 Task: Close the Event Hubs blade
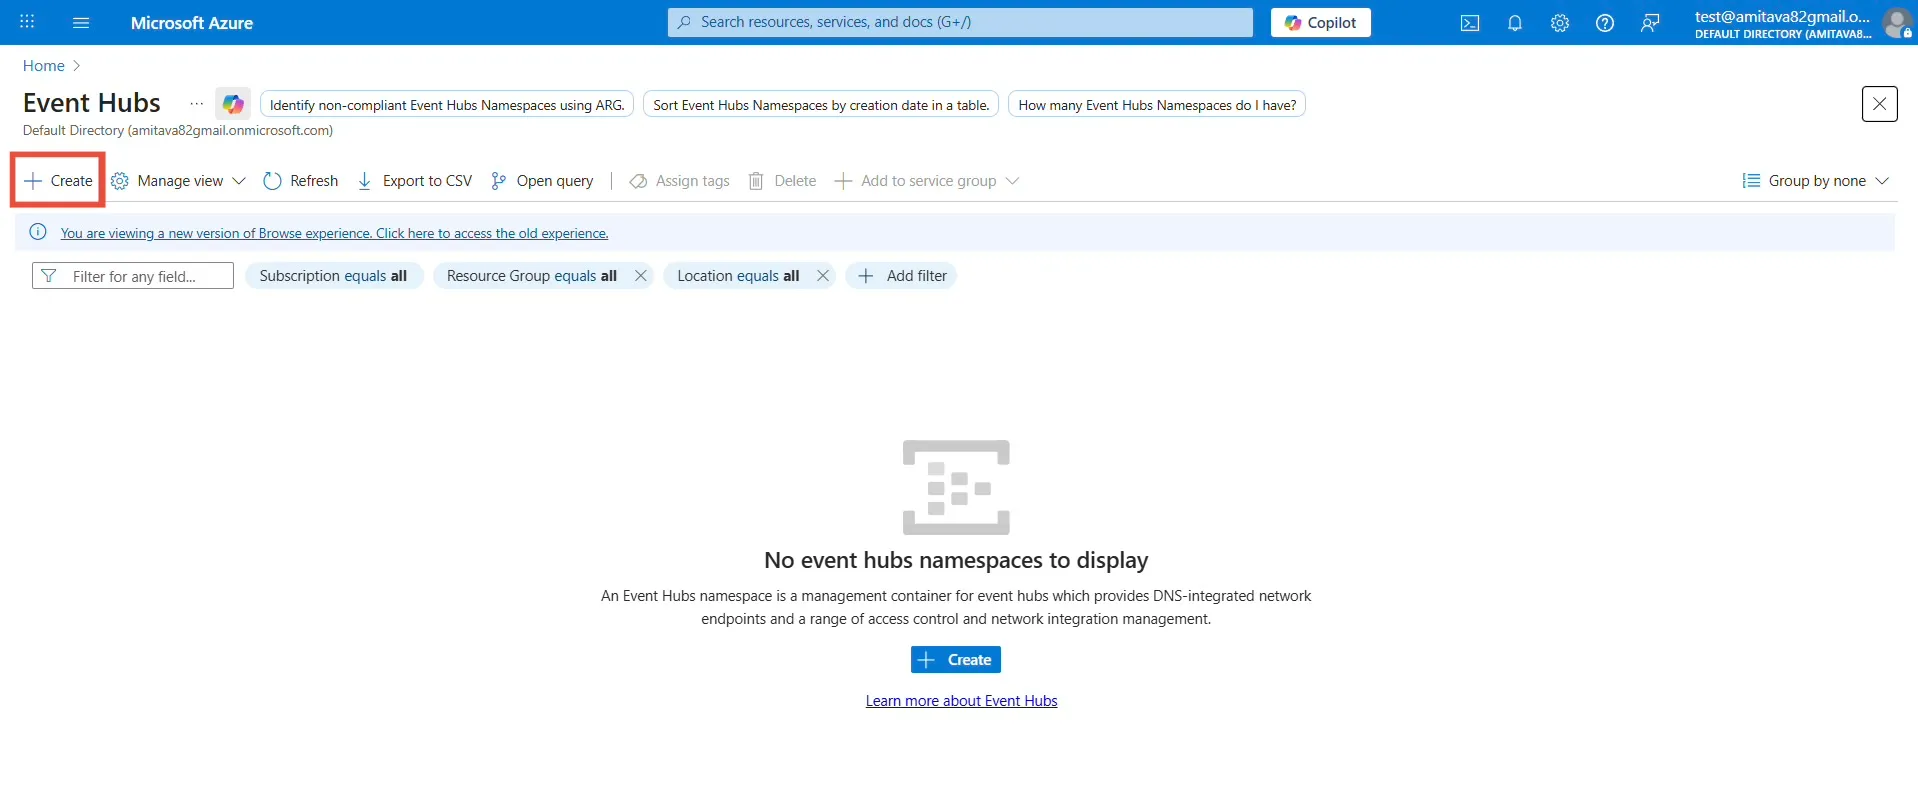1880,104
